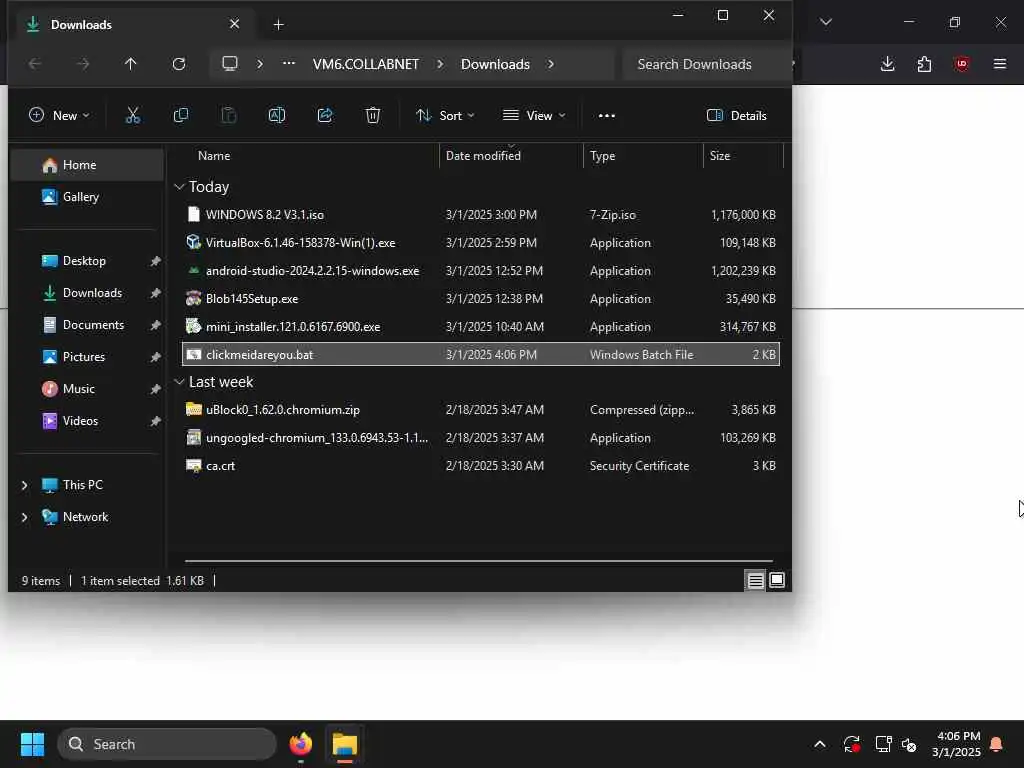Click the Rename icon in the toolbar
Screen dimensions: 1024x768
click(x=277, y=116)
